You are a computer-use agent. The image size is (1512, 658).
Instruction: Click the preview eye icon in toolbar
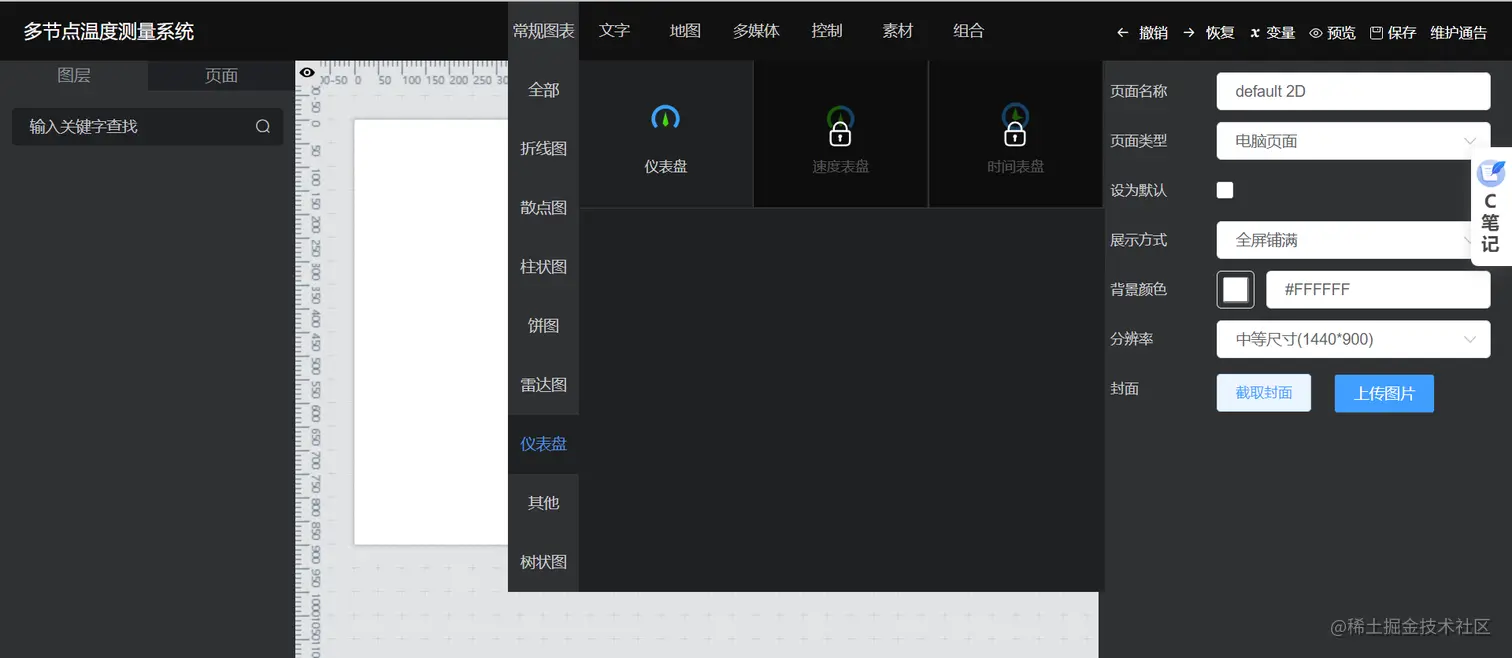(x=1316, y=32)
